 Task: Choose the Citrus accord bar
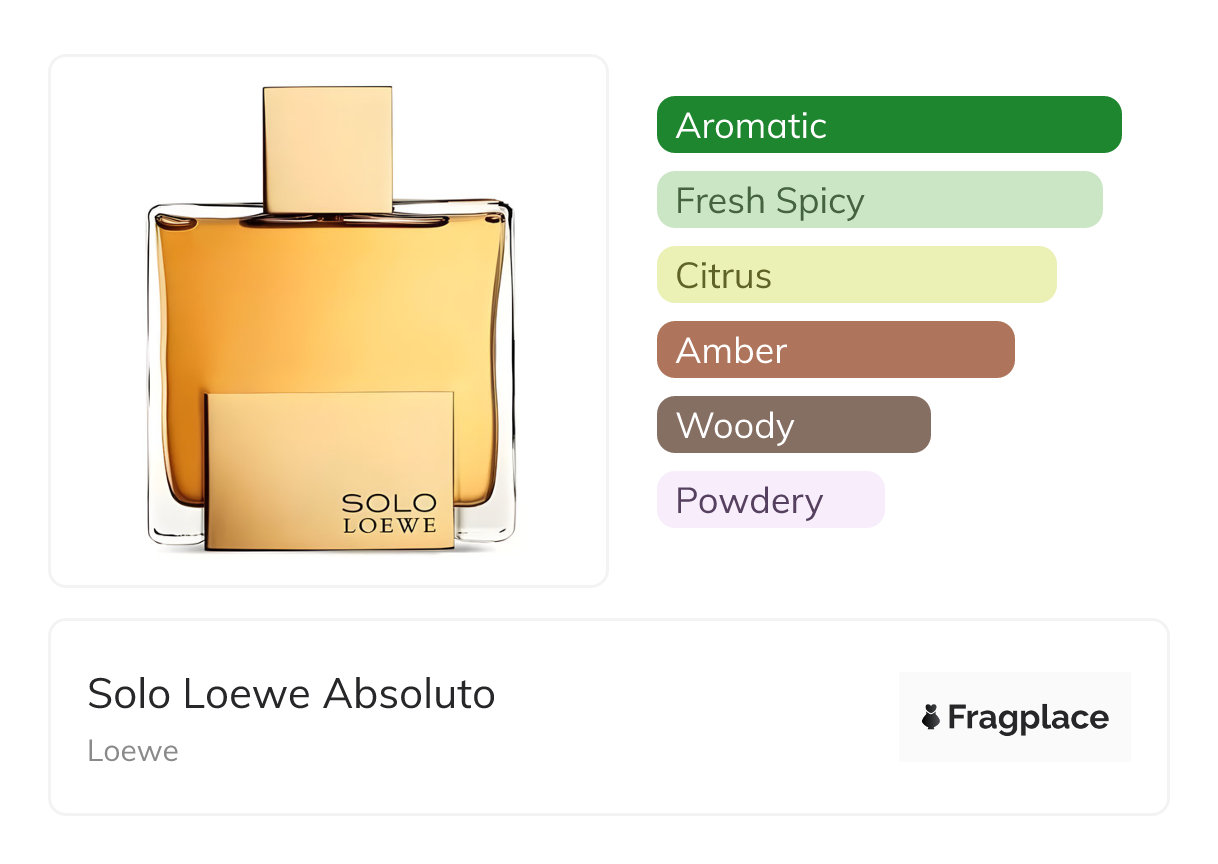coord(856,275)
